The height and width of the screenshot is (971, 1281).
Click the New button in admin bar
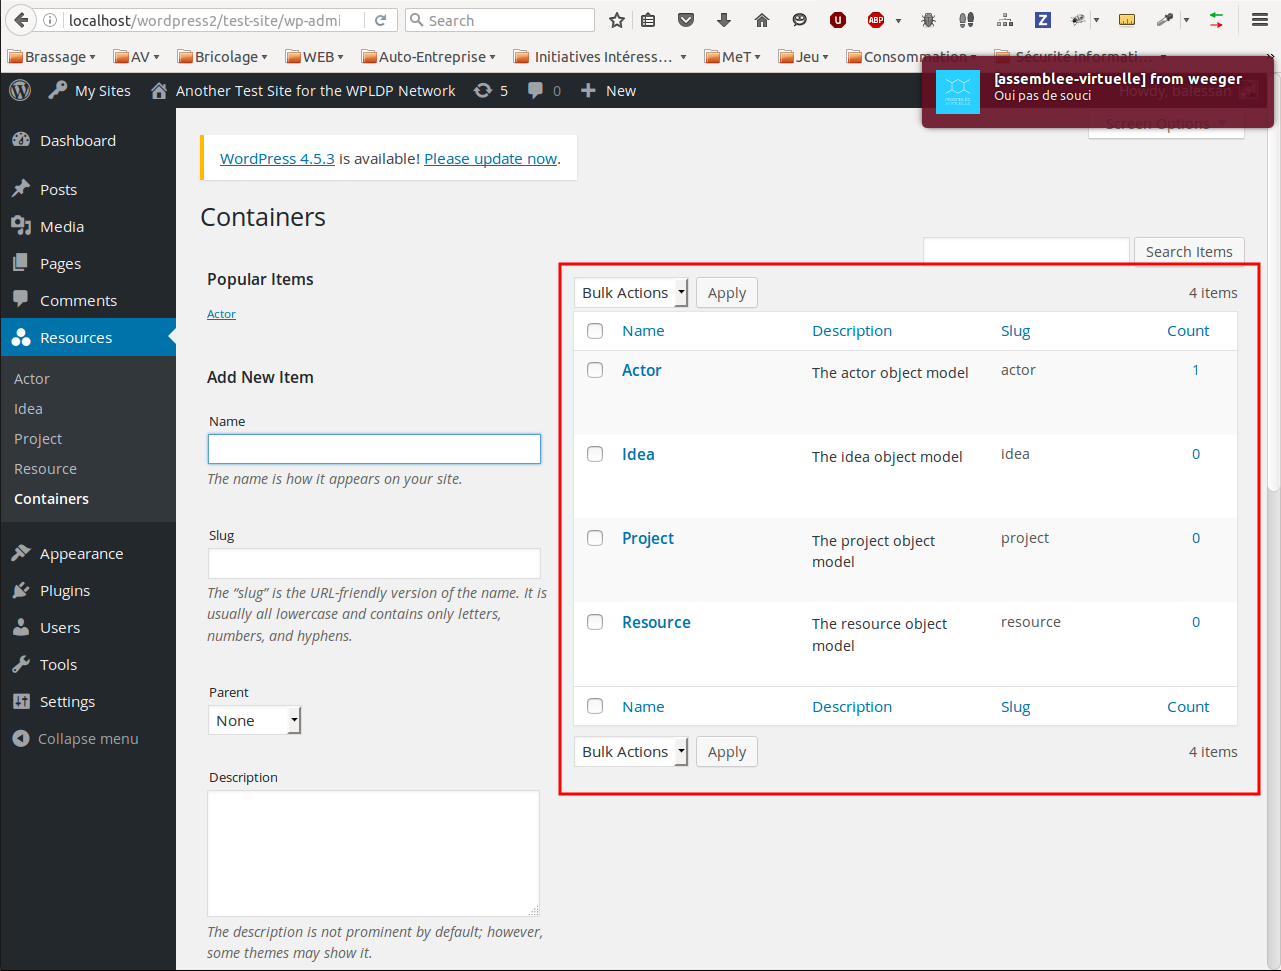click(x=608, y=90)
